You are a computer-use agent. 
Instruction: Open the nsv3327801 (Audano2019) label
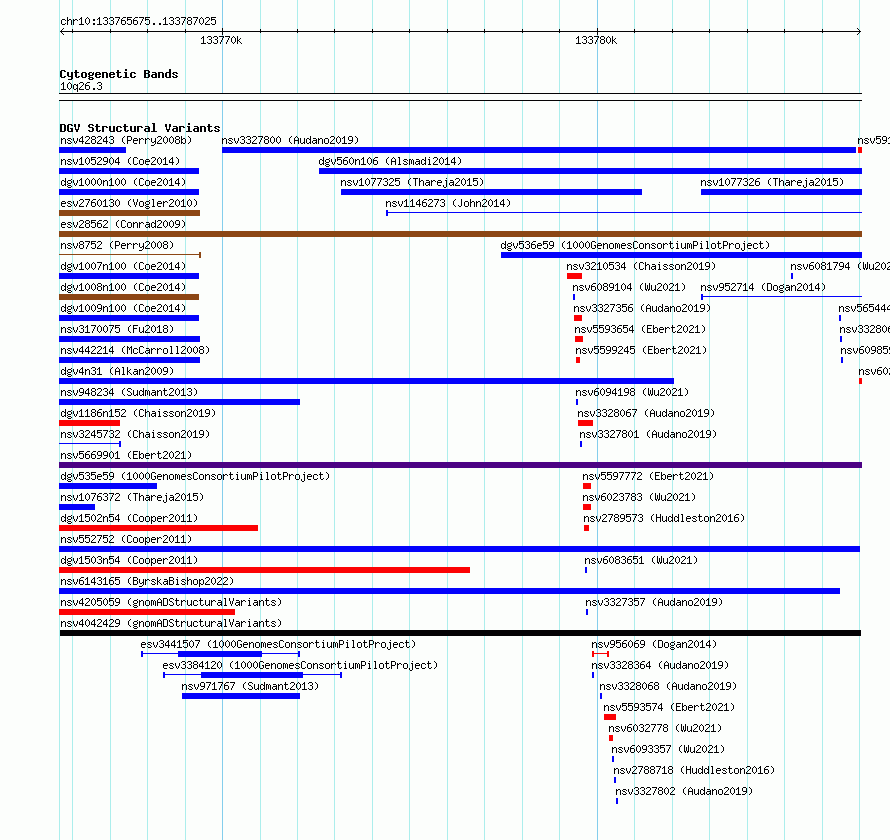click(x=648, y=434)
